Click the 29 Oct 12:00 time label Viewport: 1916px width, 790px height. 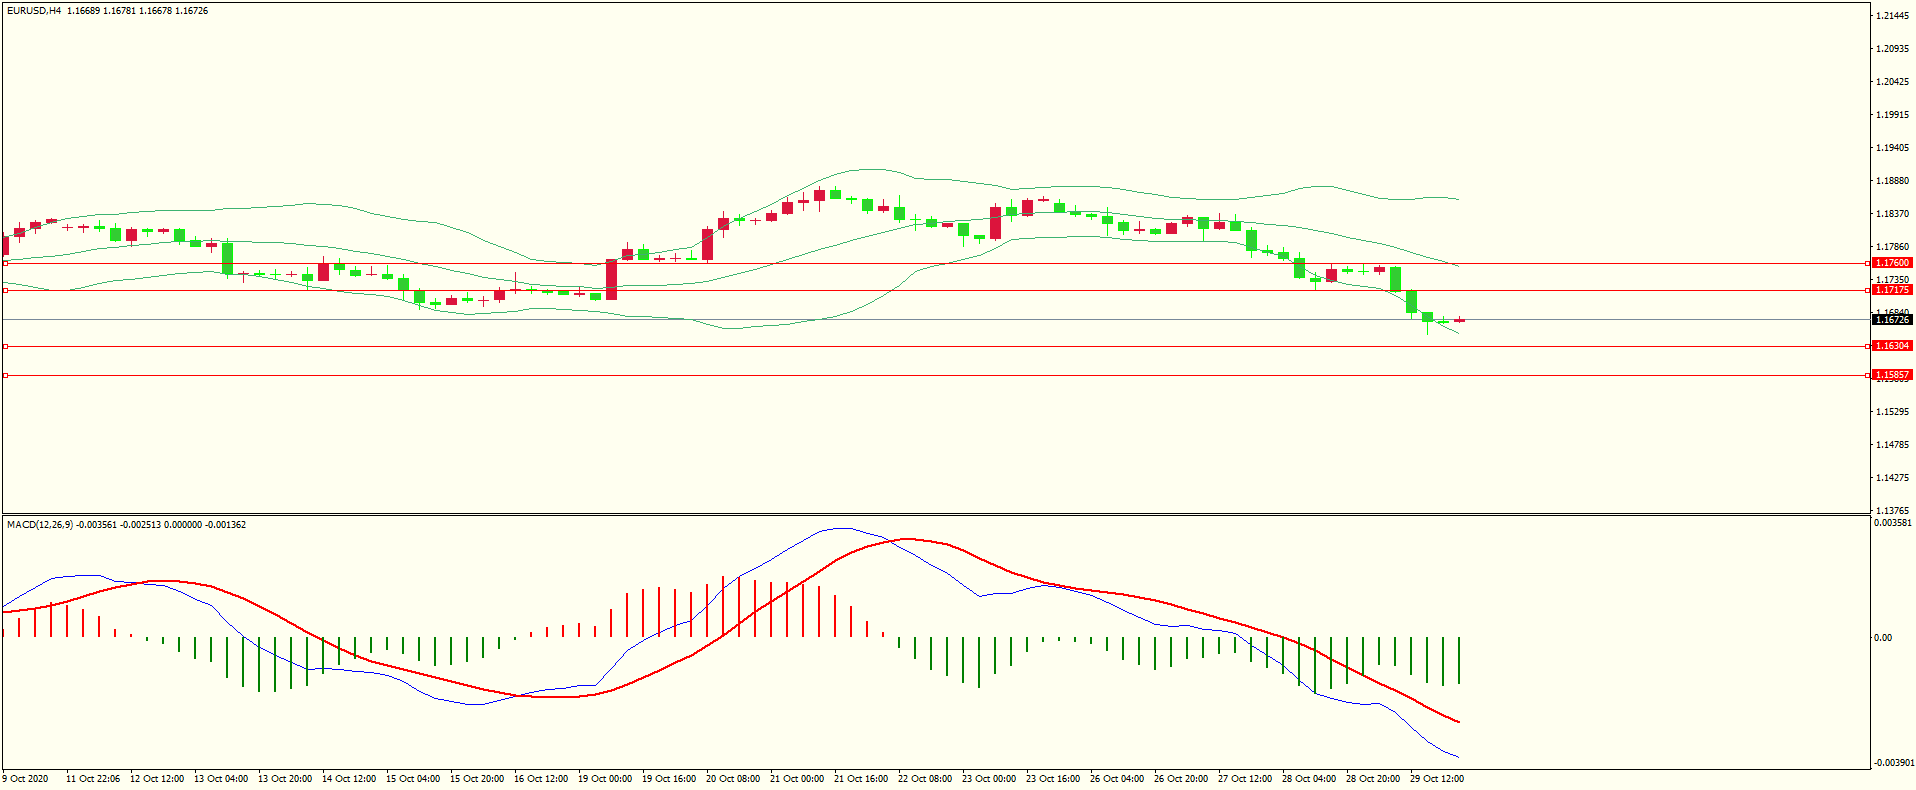point(1437,779)
